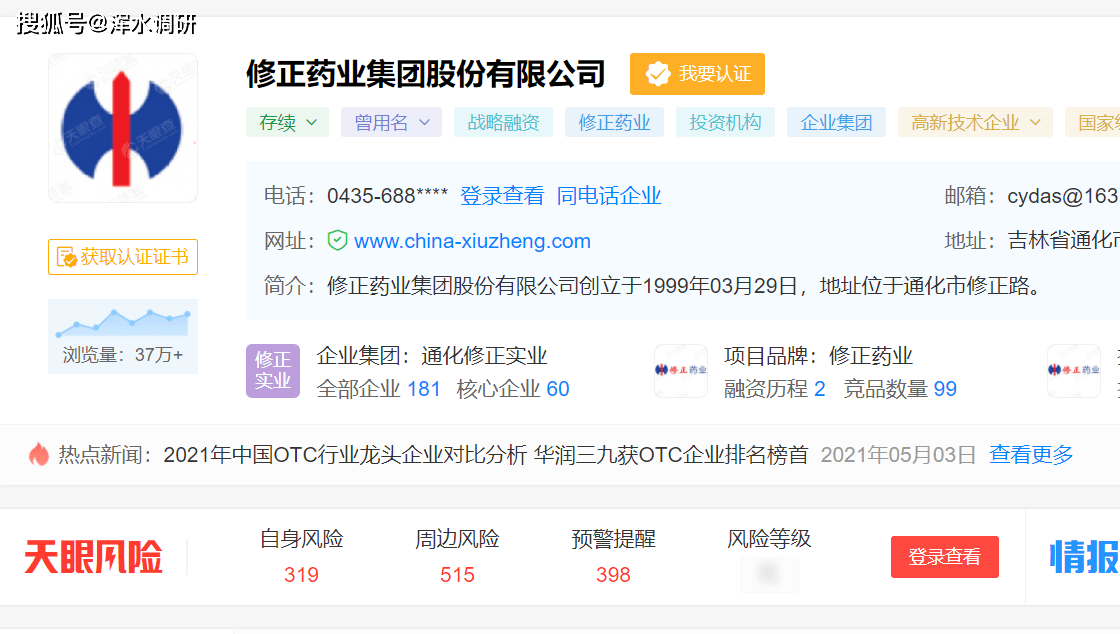
Task: Open the www.china-xiuzheng.com website link
Action: tap(472, 241)
